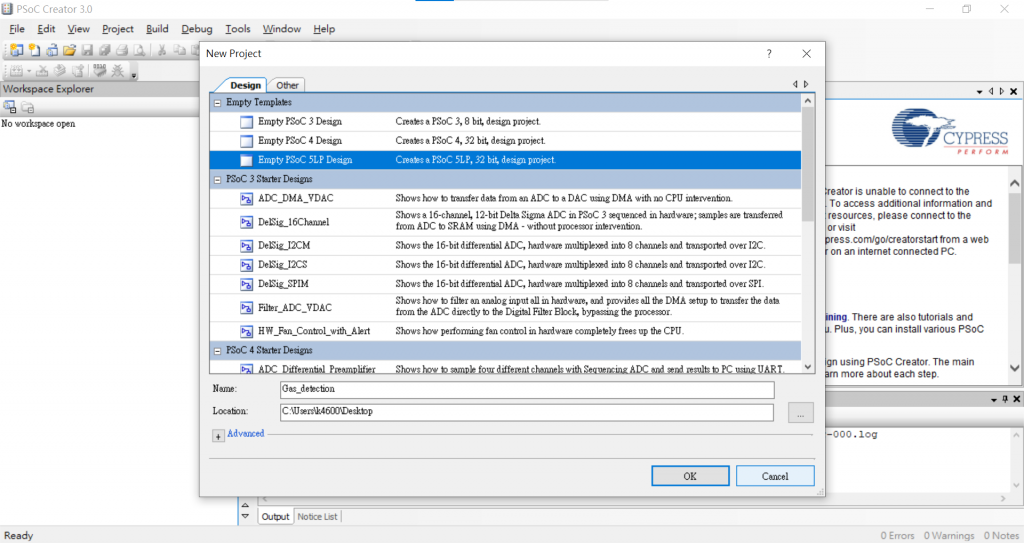Open the start page panel dropdown arrow
1024x543 pixels.
pos(980,91)
